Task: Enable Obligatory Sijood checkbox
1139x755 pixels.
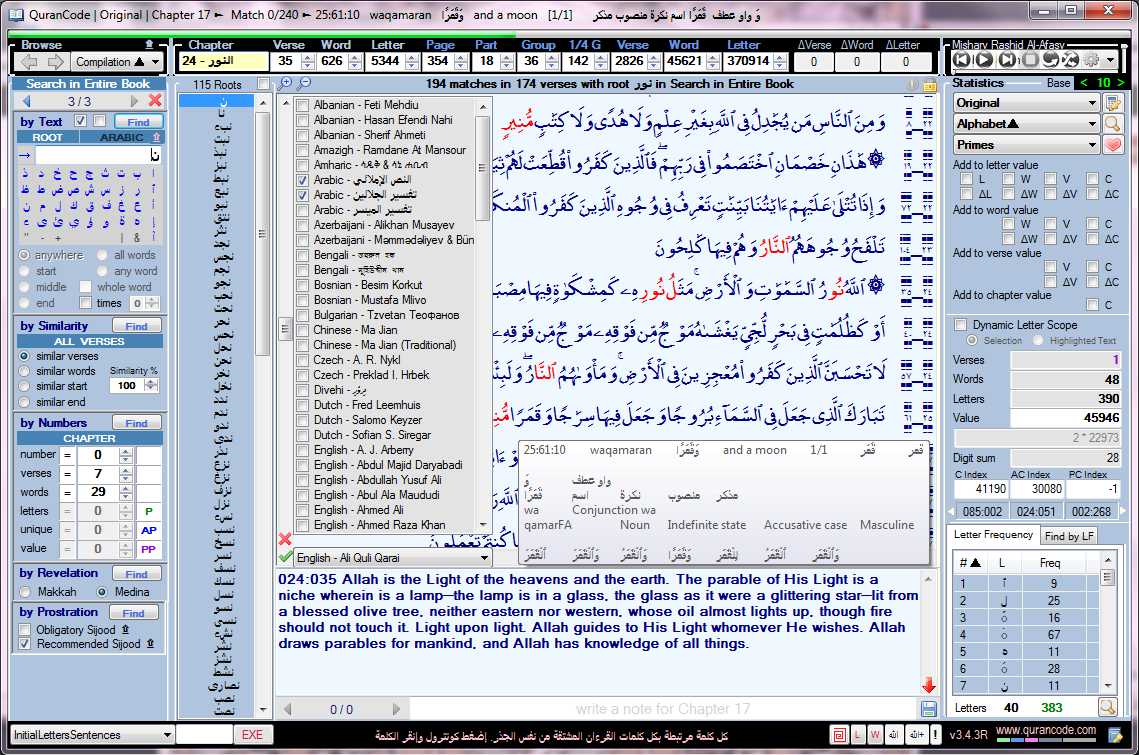Action: coord(25,629)
